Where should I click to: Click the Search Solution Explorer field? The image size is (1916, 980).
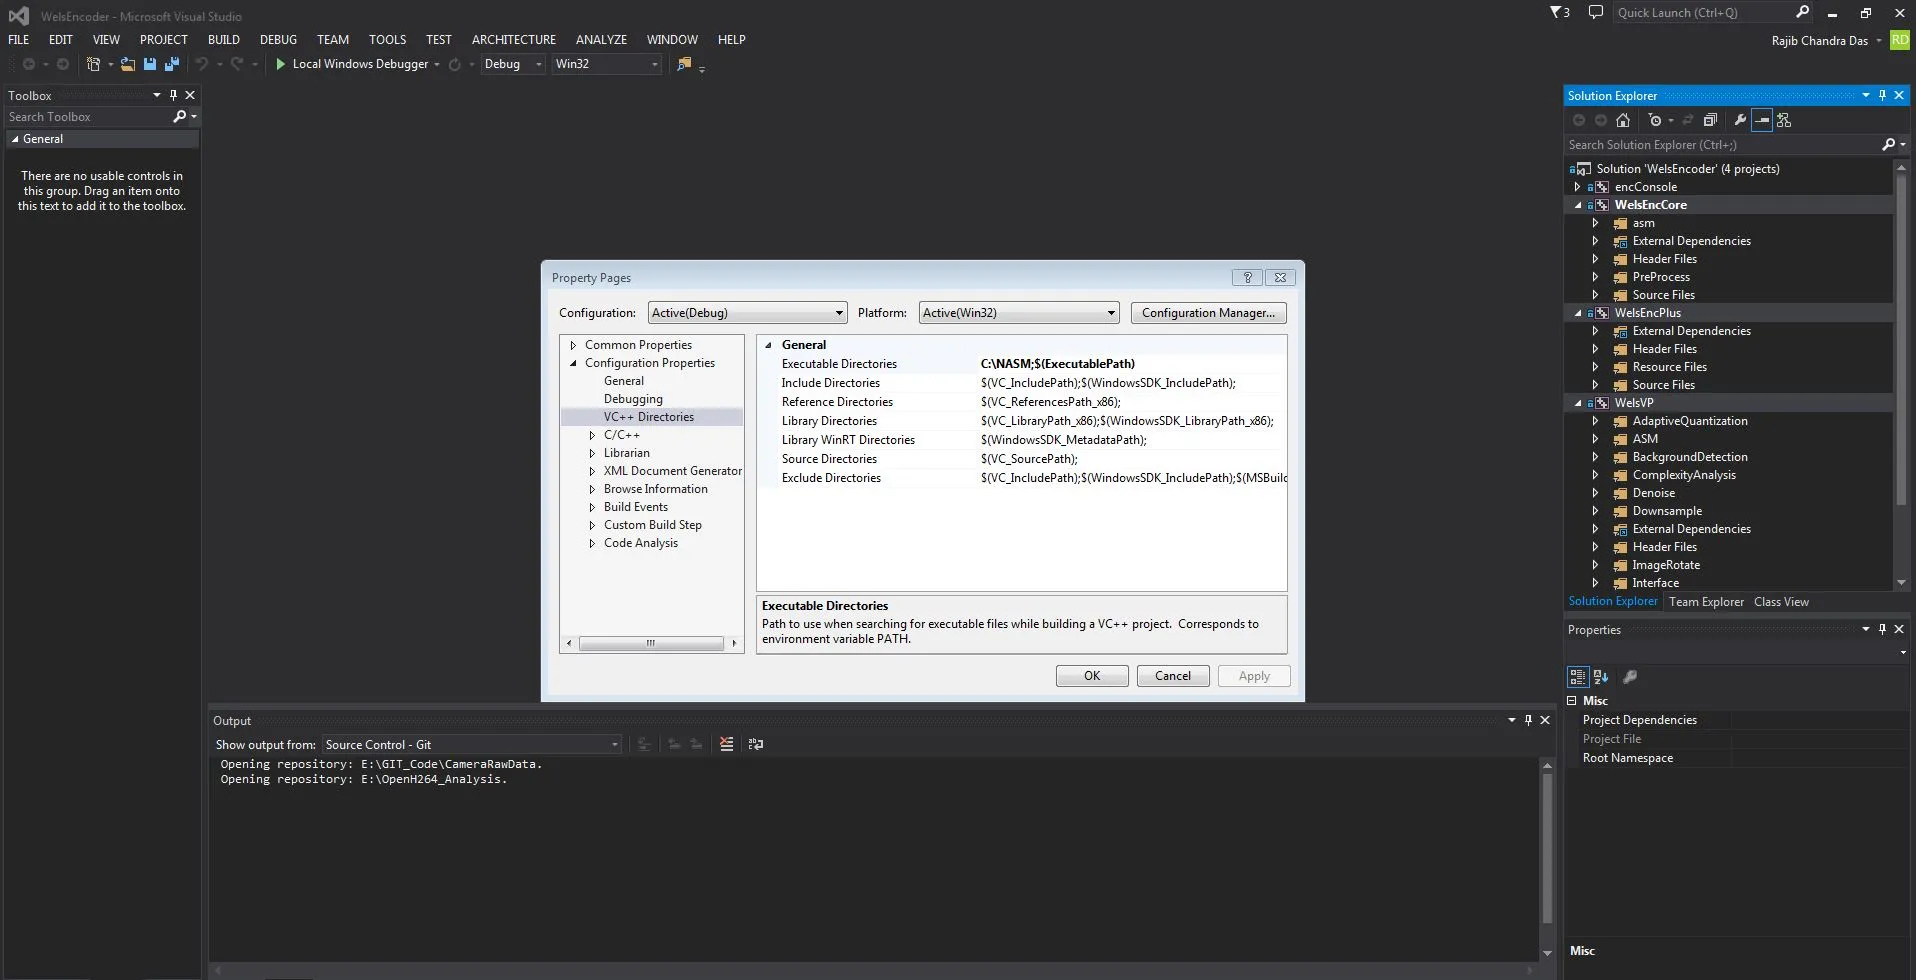pyautogui.click(x=1723, y=145)
